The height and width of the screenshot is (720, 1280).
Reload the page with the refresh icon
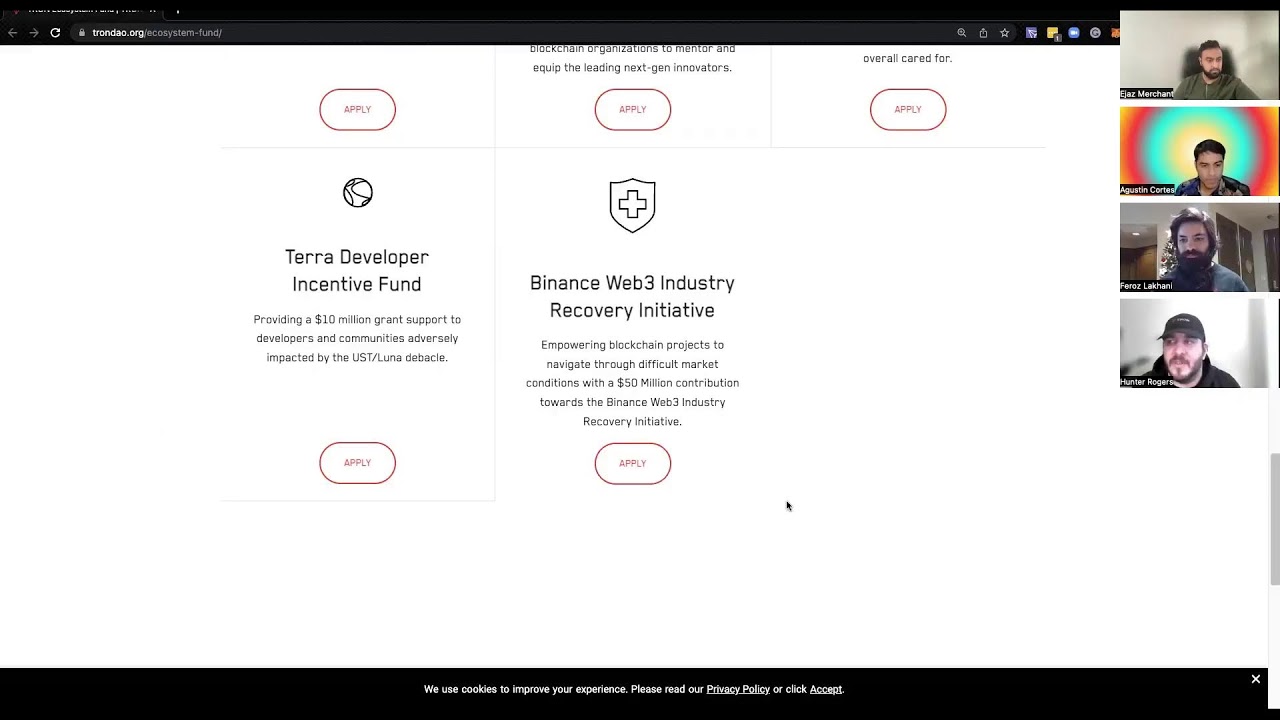(55, 33)
